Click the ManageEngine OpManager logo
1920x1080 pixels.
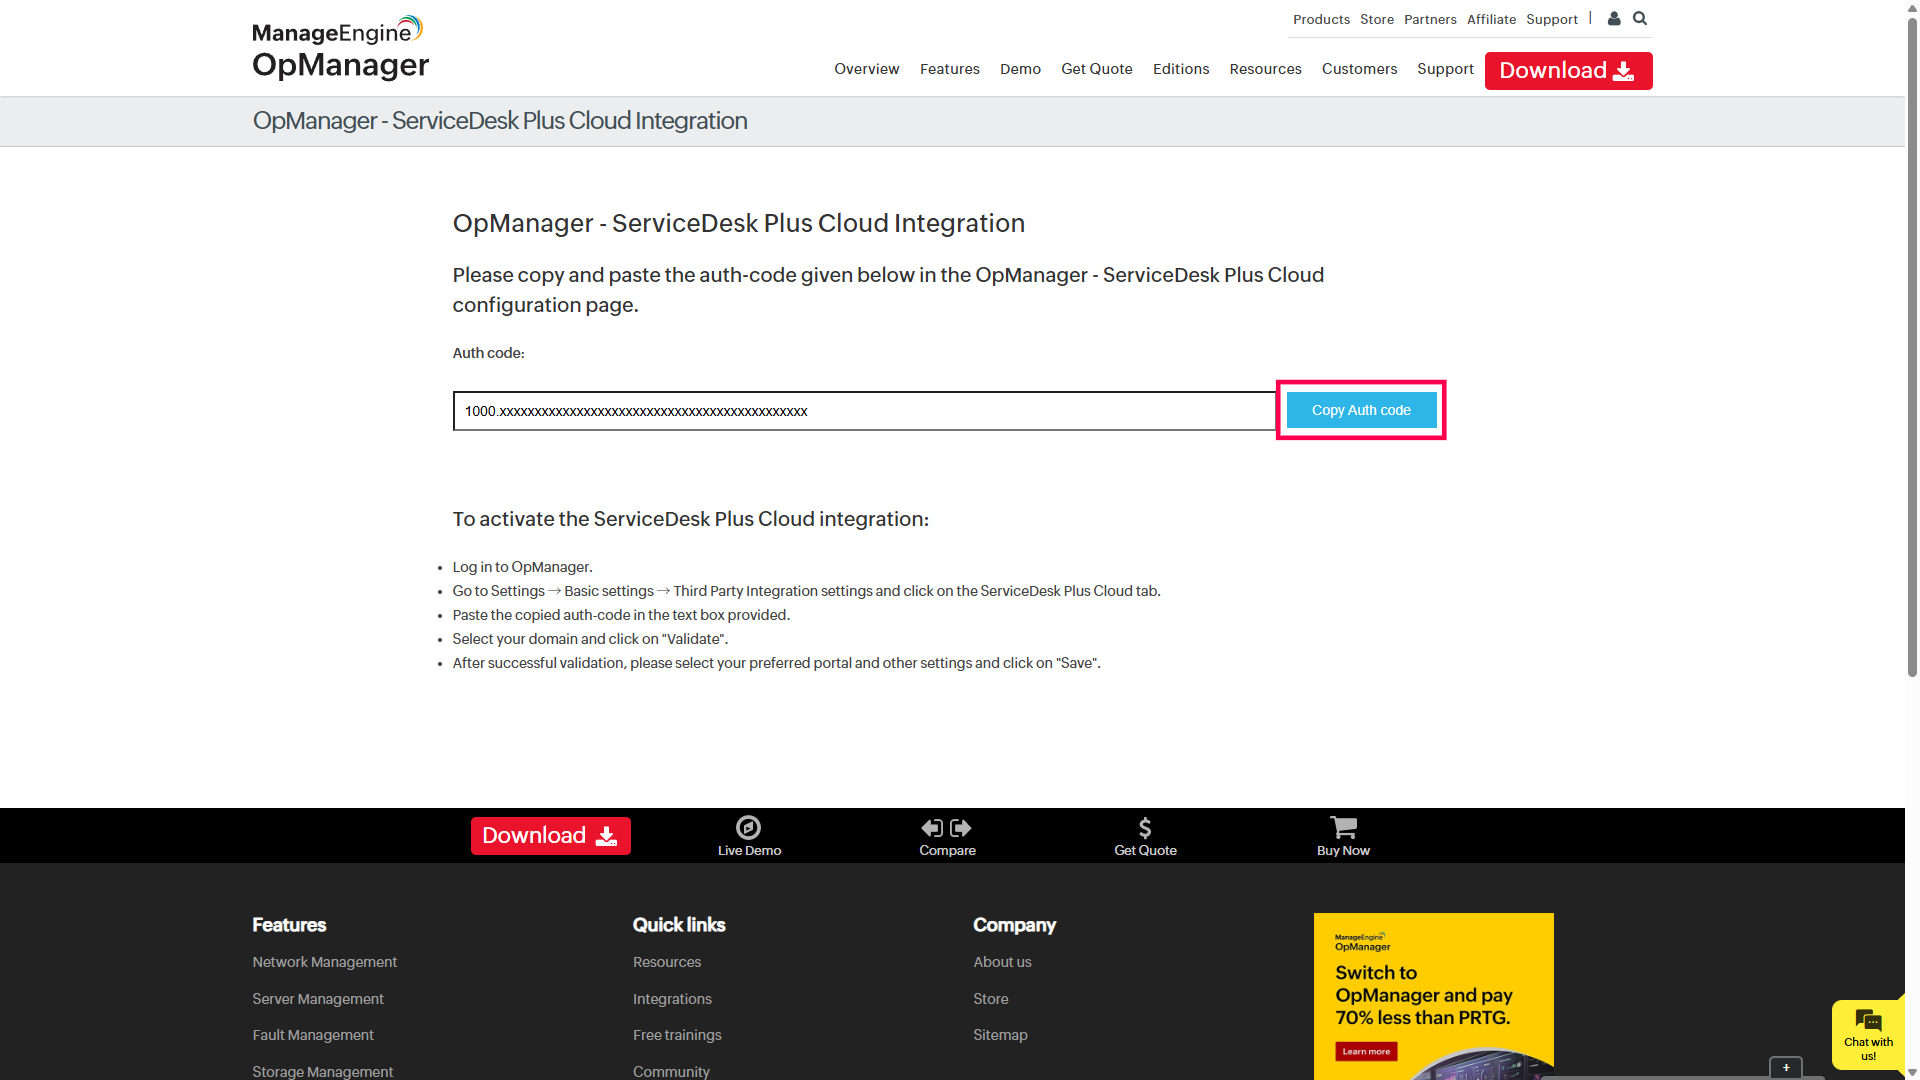(x=340, y=48)
